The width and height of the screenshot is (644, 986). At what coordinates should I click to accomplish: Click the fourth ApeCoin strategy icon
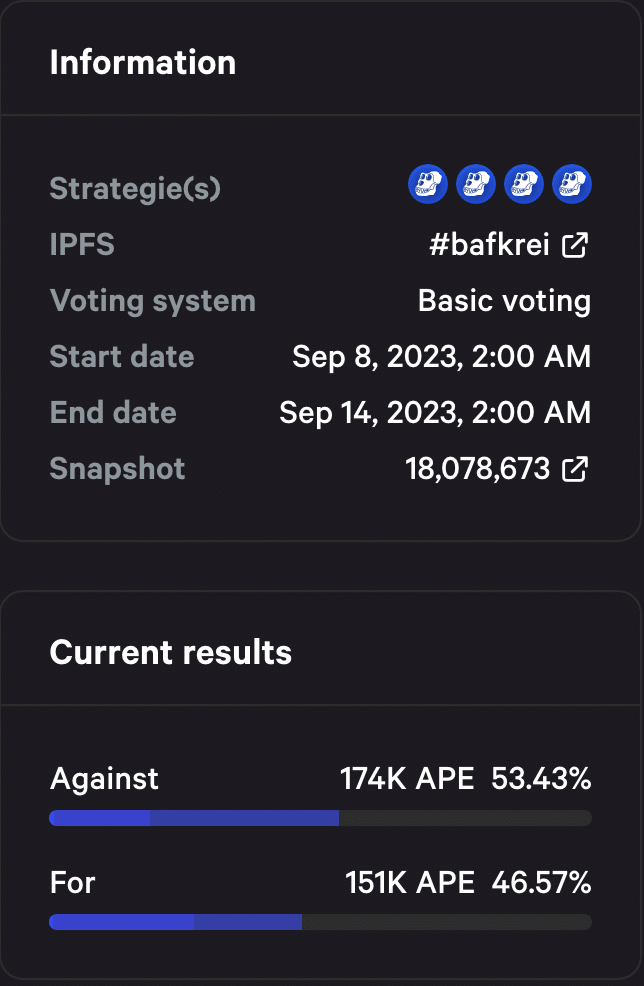[x=572, y=184]
